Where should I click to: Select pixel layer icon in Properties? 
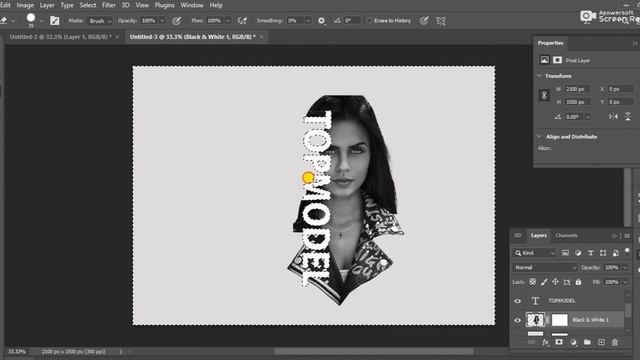(x=544, y=60)
